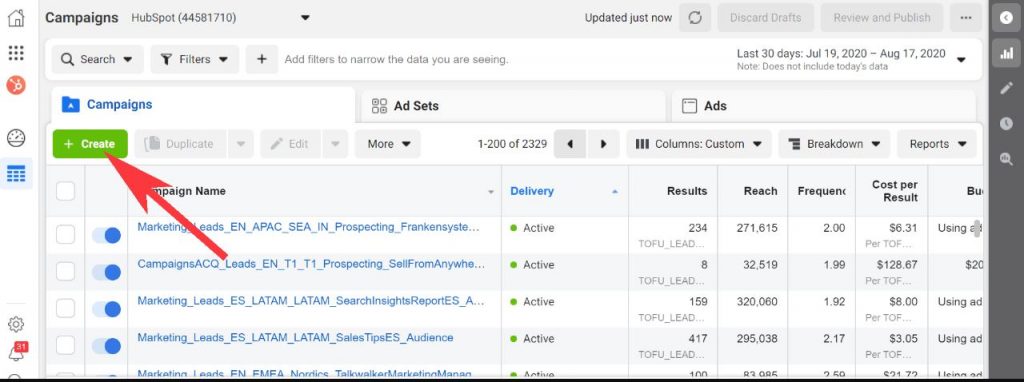This screenshot has width=1024, height=382.
Task: Click the Discard Drafts button
Action: click(765, 18)
